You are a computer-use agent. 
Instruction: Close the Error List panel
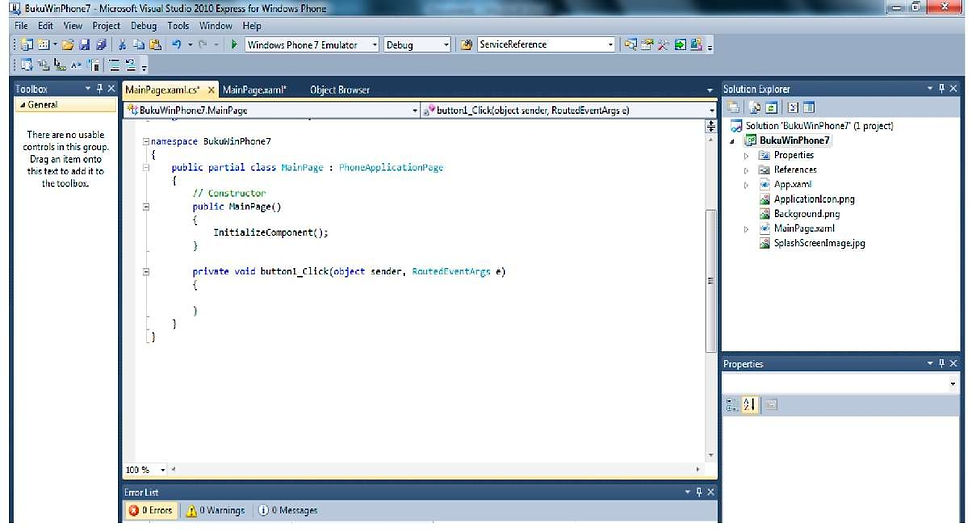[x=711, y=492]
